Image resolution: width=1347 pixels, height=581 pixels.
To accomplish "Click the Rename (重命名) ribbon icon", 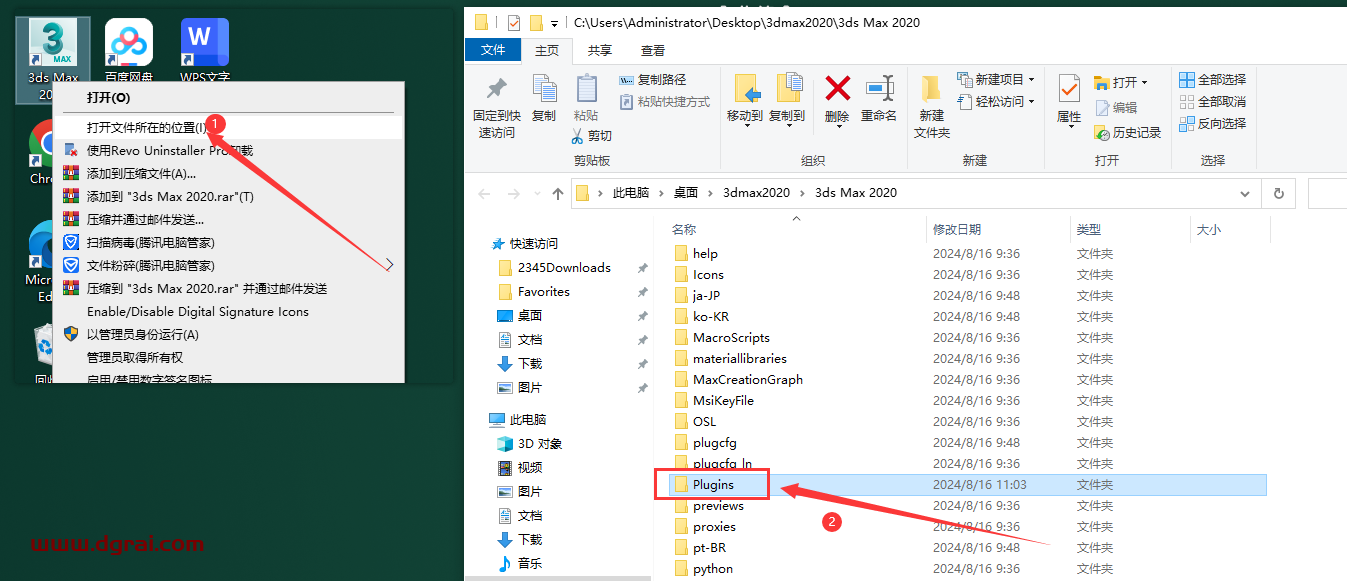I will (879, 91).
